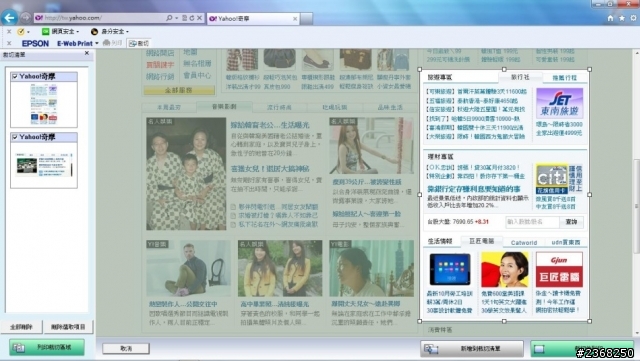This screenshot has height=361, width=640.
Task: Switch to the 品味生活 news tab
Action: [390, 107]
